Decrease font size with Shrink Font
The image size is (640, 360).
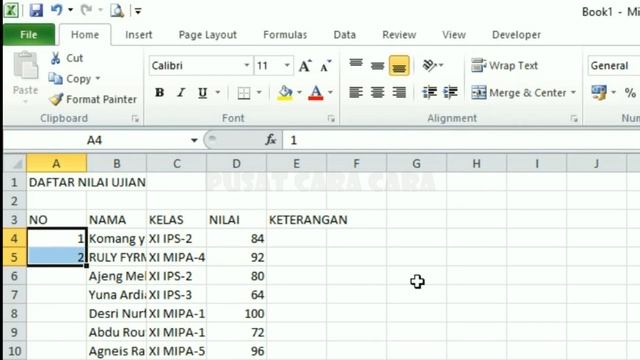point(325,66)
